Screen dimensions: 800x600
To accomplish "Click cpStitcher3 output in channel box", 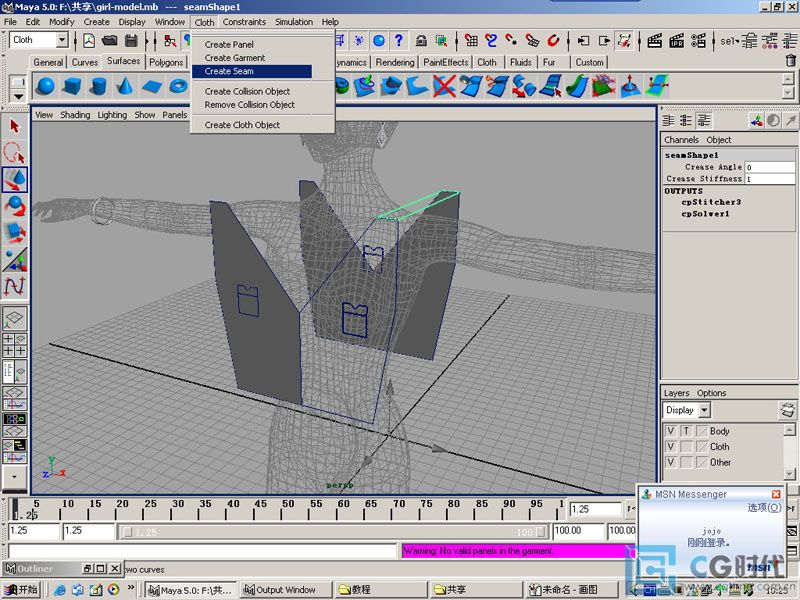I will pyautogui.click(x=711, y=202).
